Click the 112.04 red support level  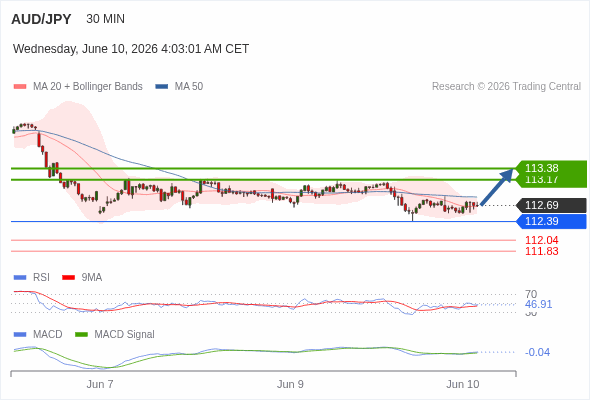(541, 240)
